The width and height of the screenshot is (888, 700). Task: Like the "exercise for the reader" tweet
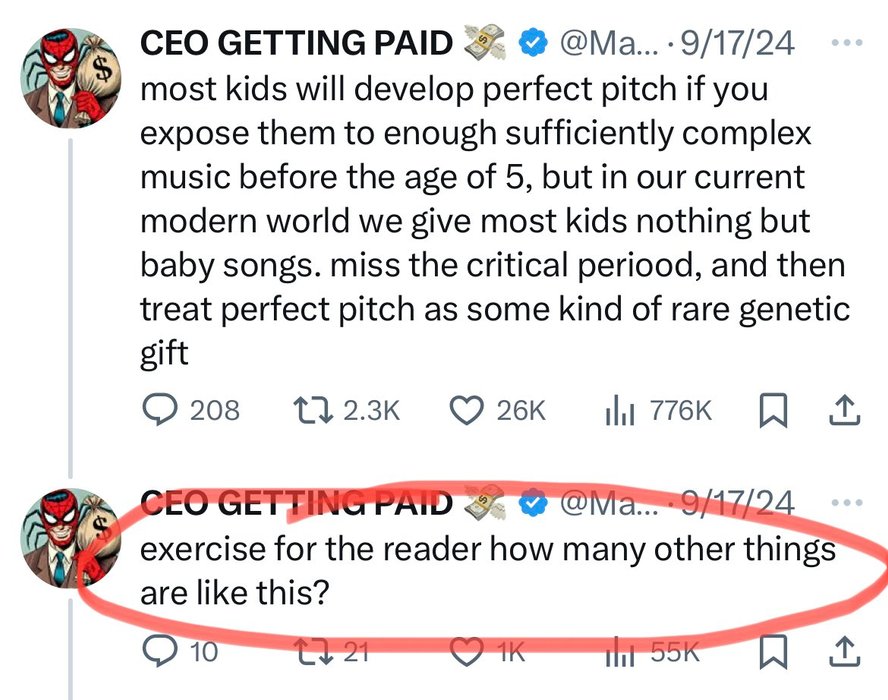[x=467, y=653]
